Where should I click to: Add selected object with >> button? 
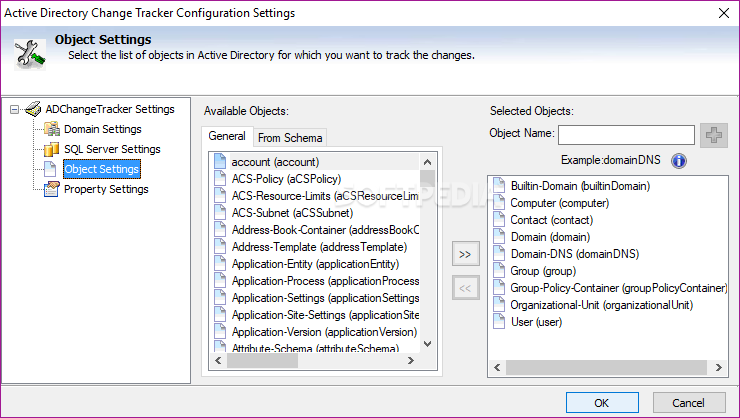coord(465,254)
